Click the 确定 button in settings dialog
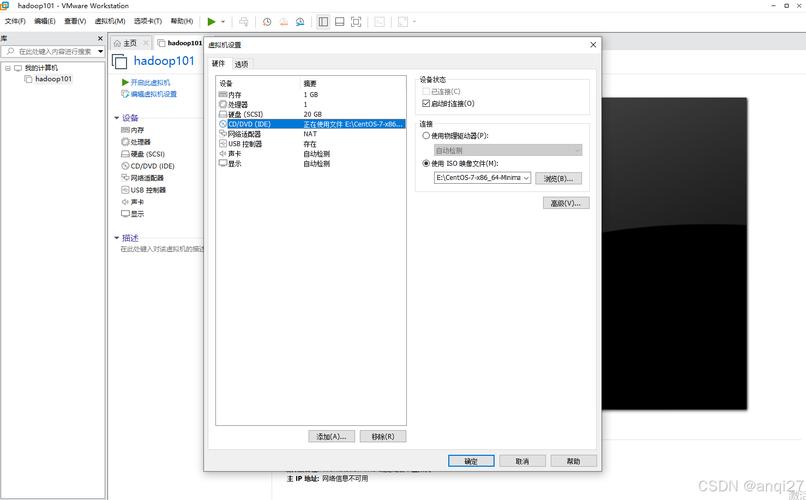This screenshot has height=500, width=806. [x=471, y=461]
